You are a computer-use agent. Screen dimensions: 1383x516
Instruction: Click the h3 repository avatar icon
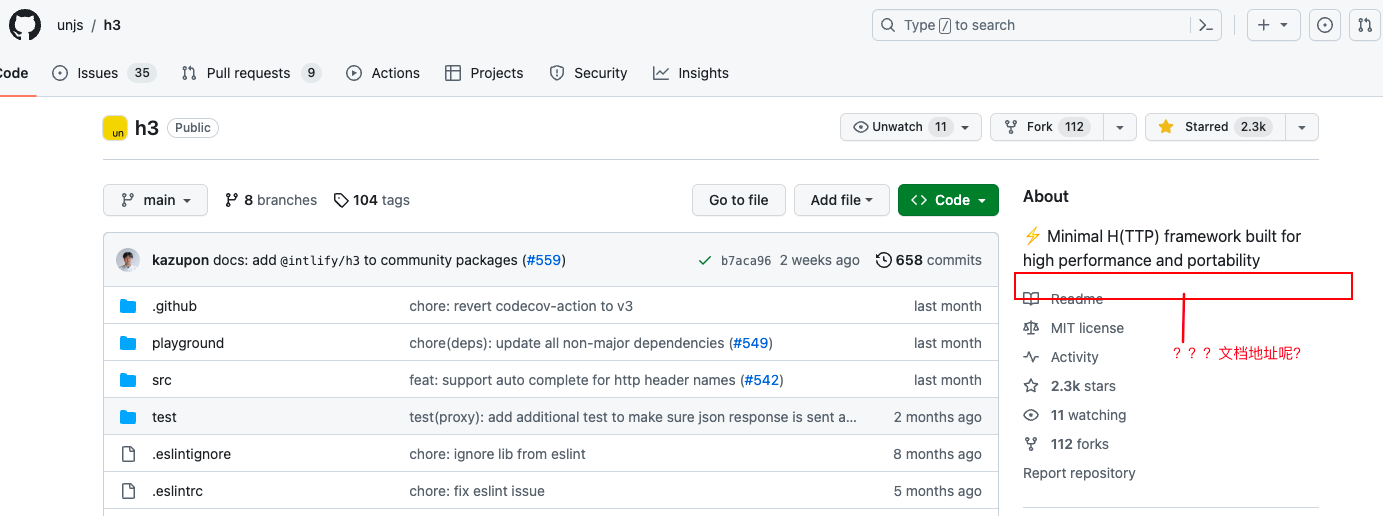pyautogui.click(x=115, y=128)
